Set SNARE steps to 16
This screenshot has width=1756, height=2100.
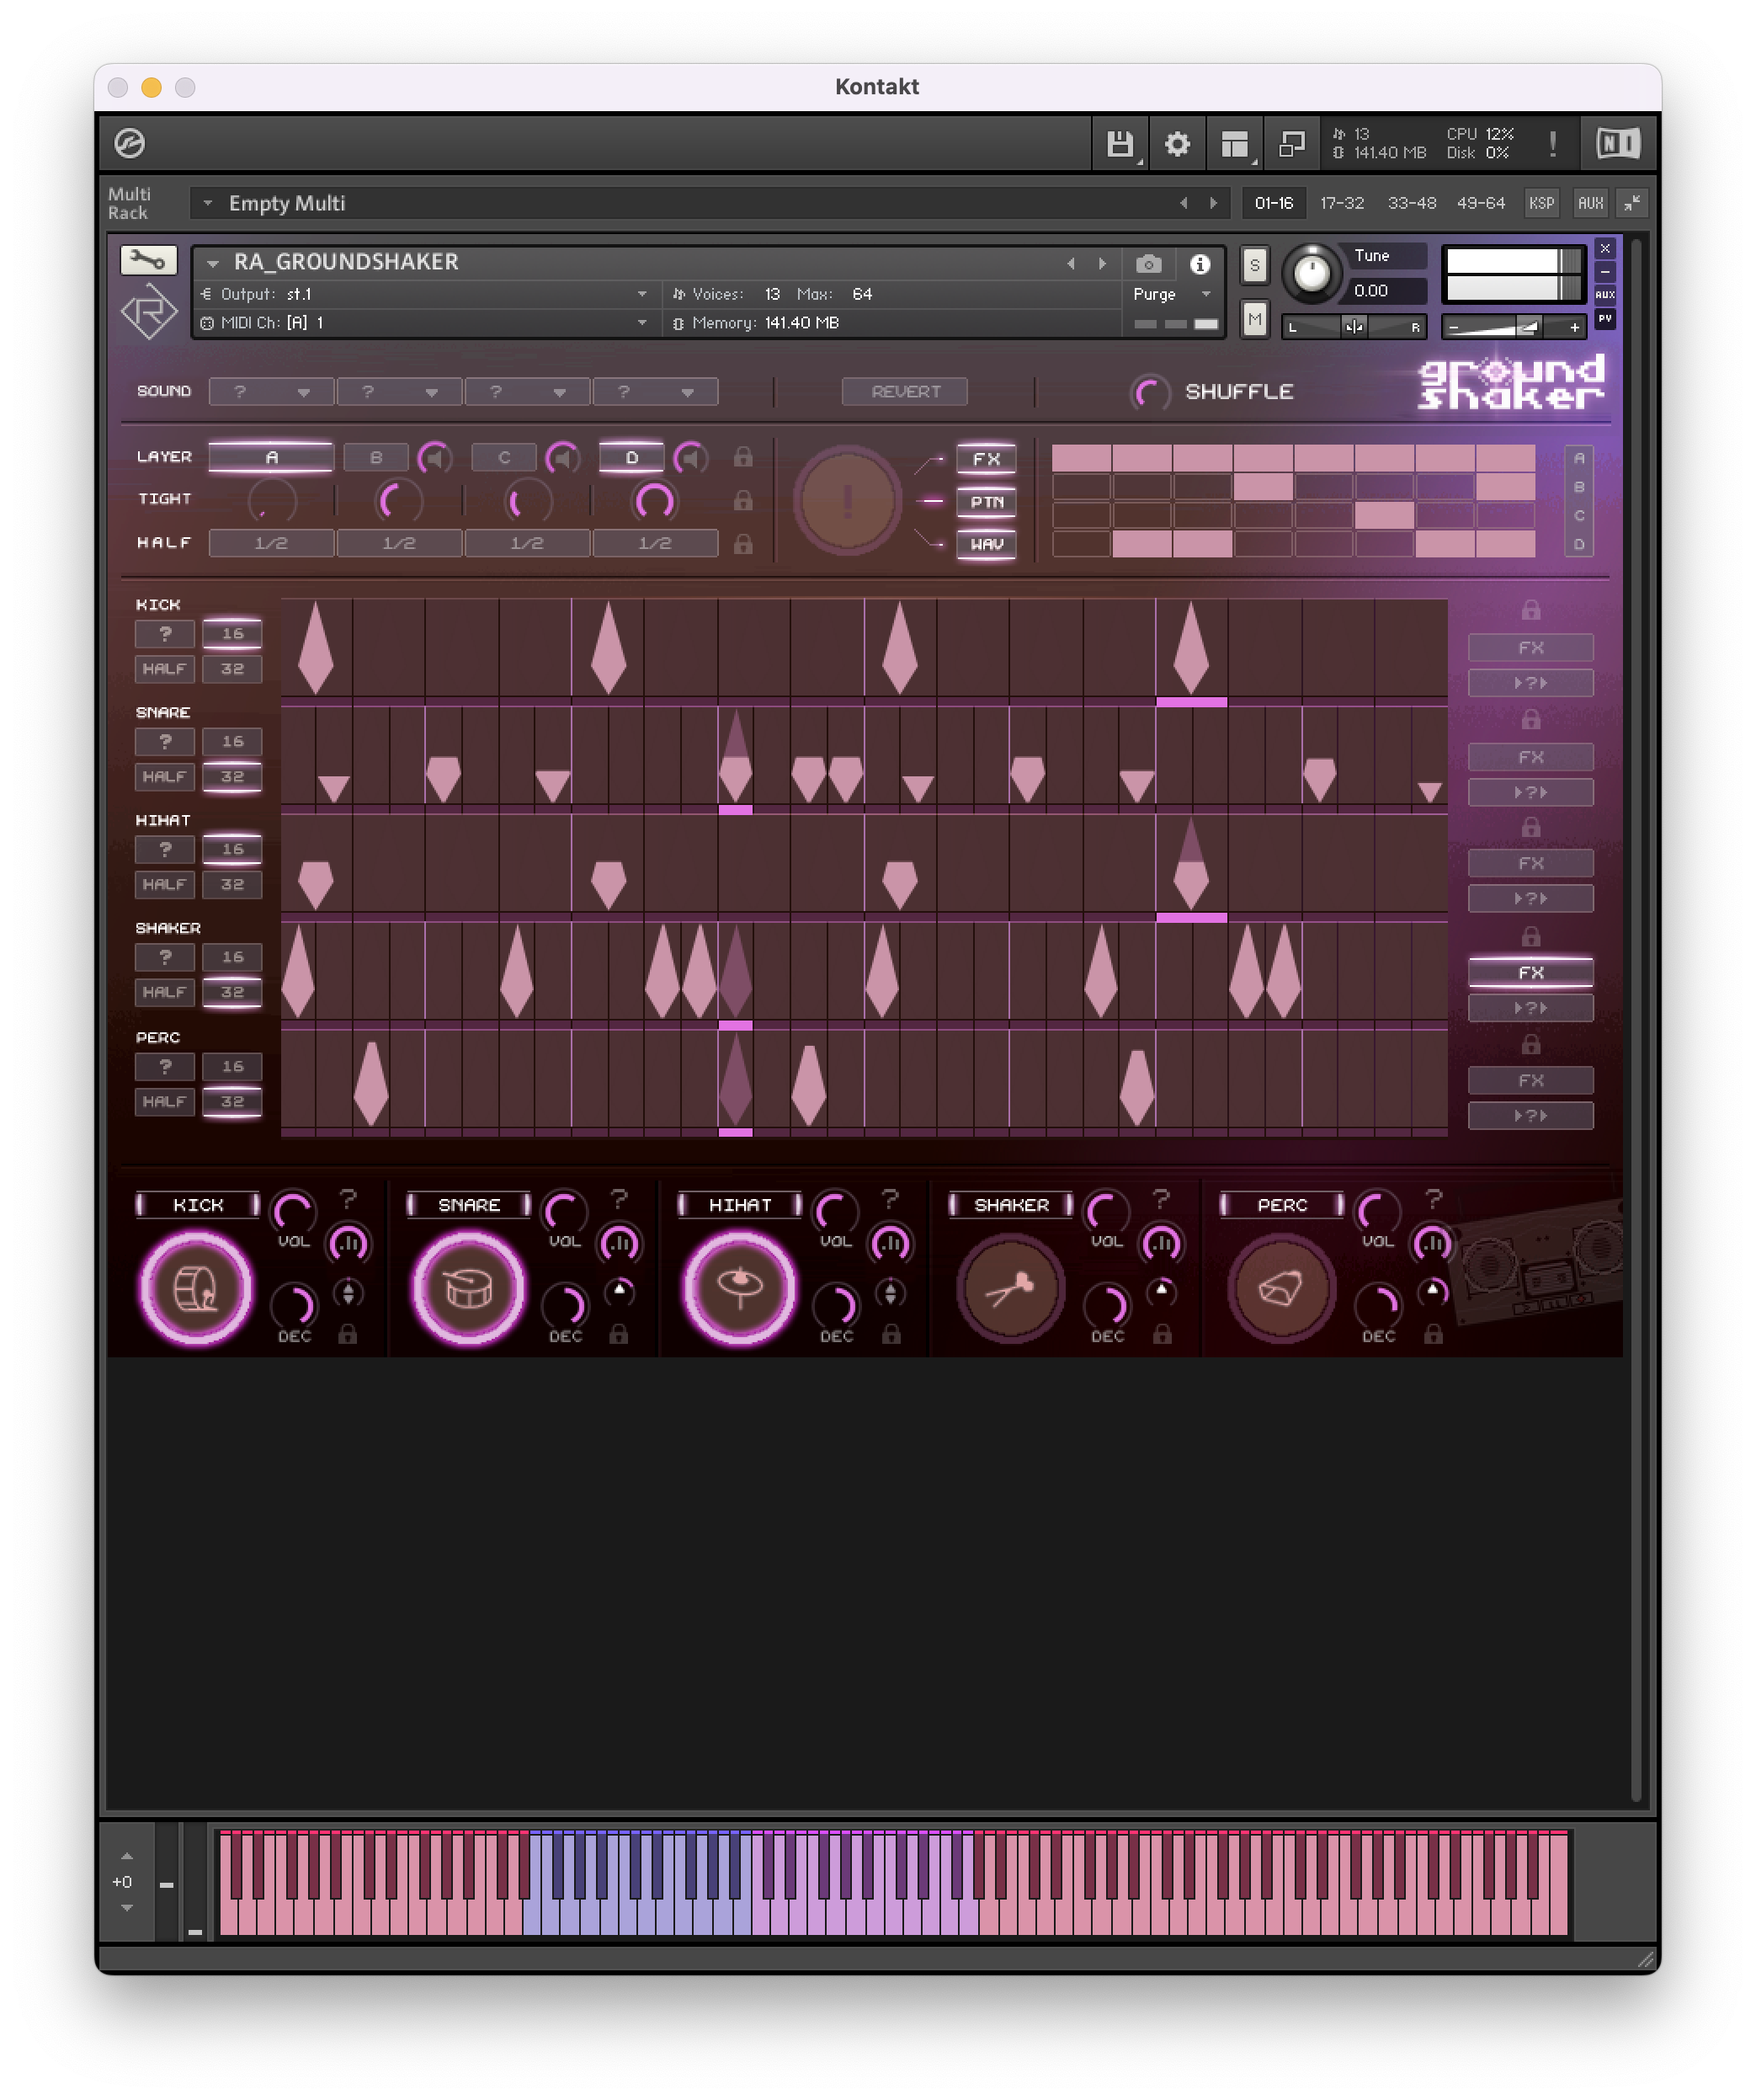[x=232, y=741]
